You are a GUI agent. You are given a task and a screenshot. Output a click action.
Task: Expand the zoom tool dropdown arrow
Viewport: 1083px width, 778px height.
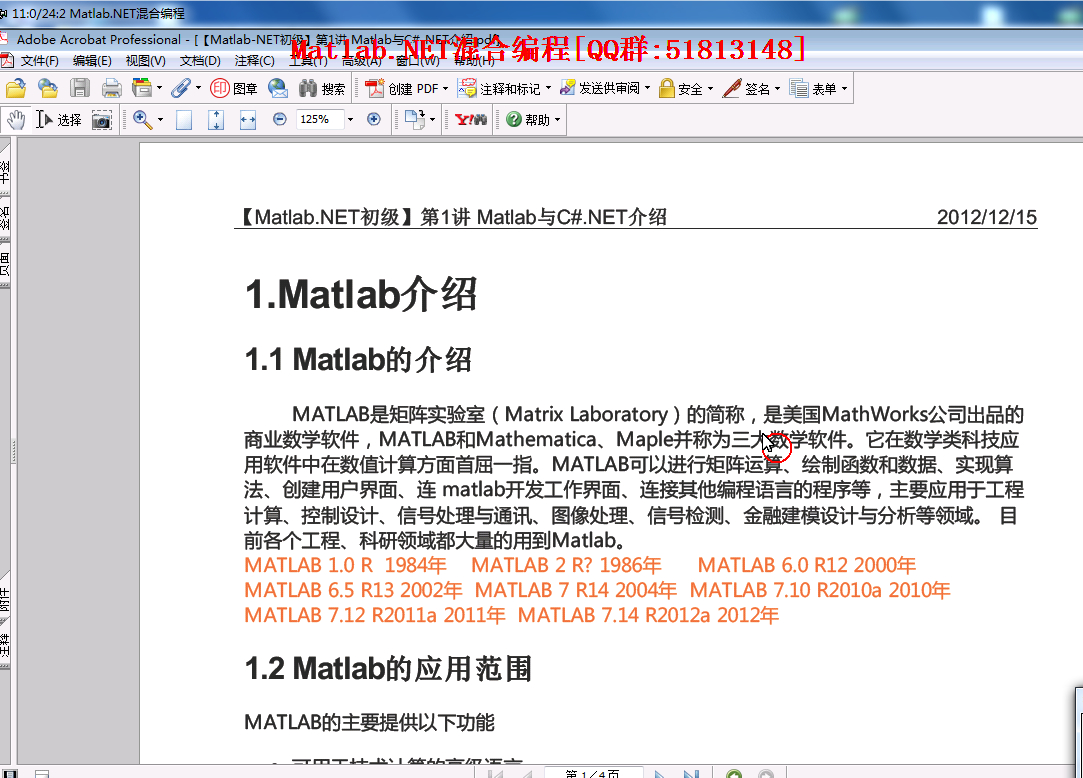(x=160, y=120)
